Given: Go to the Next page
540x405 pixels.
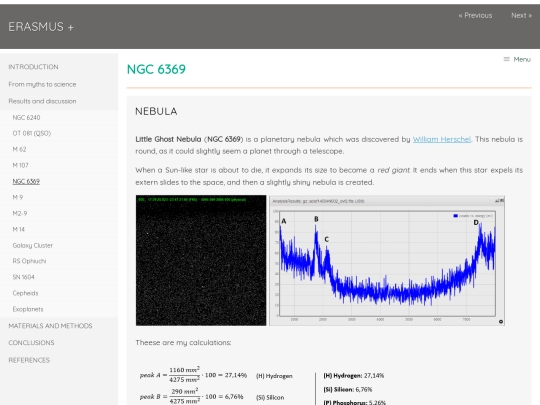Looking at the screenshot, I should click(521, 15).
